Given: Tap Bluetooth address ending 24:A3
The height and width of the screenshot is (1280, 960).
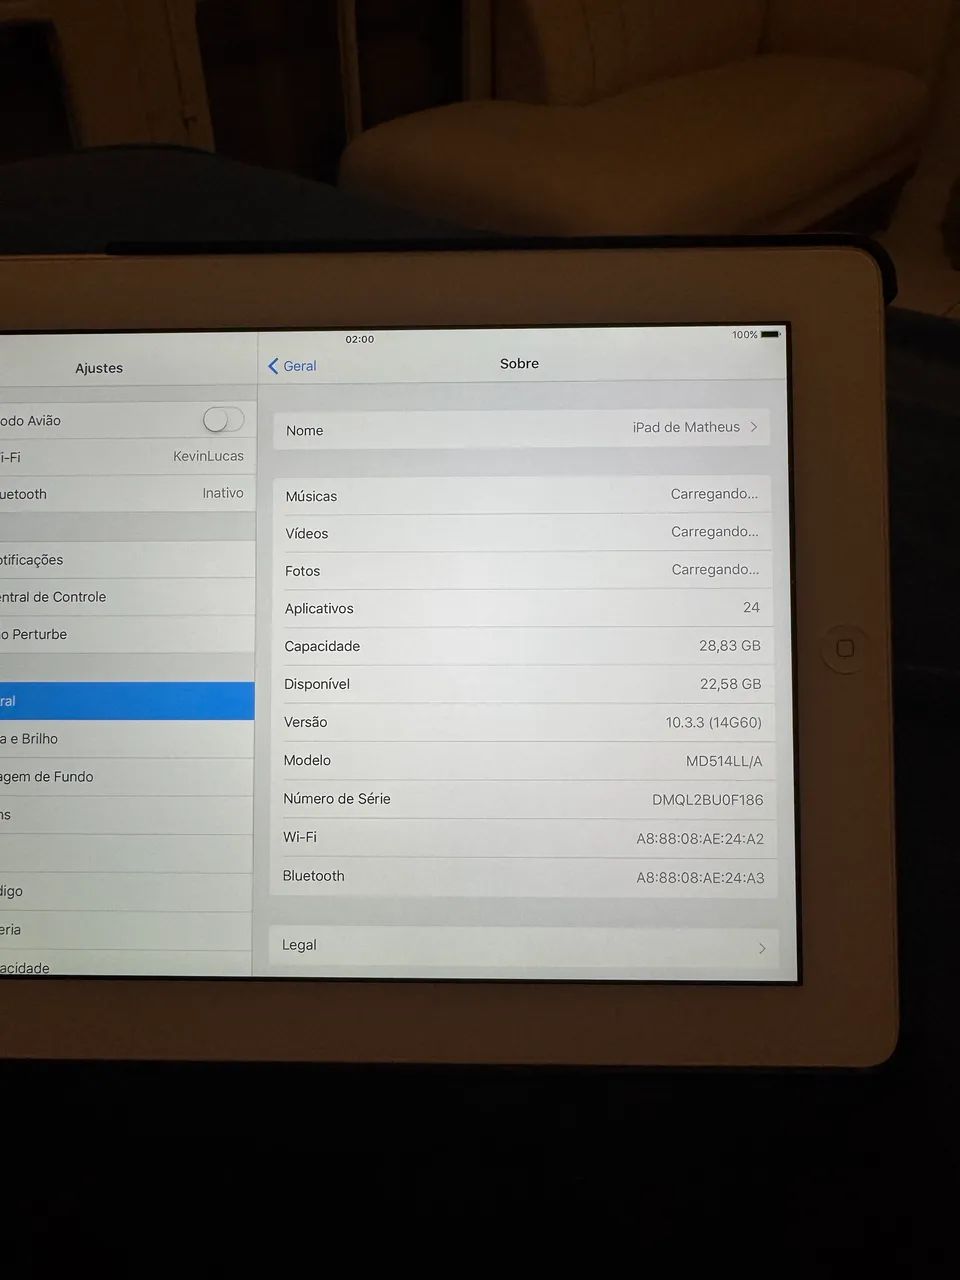Looking at the screenshot, I should pos(700,878).
